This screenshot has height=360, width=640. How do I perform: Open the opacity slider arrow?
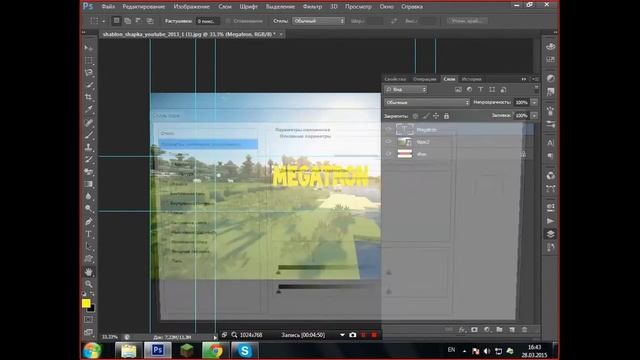click(534, 102)
